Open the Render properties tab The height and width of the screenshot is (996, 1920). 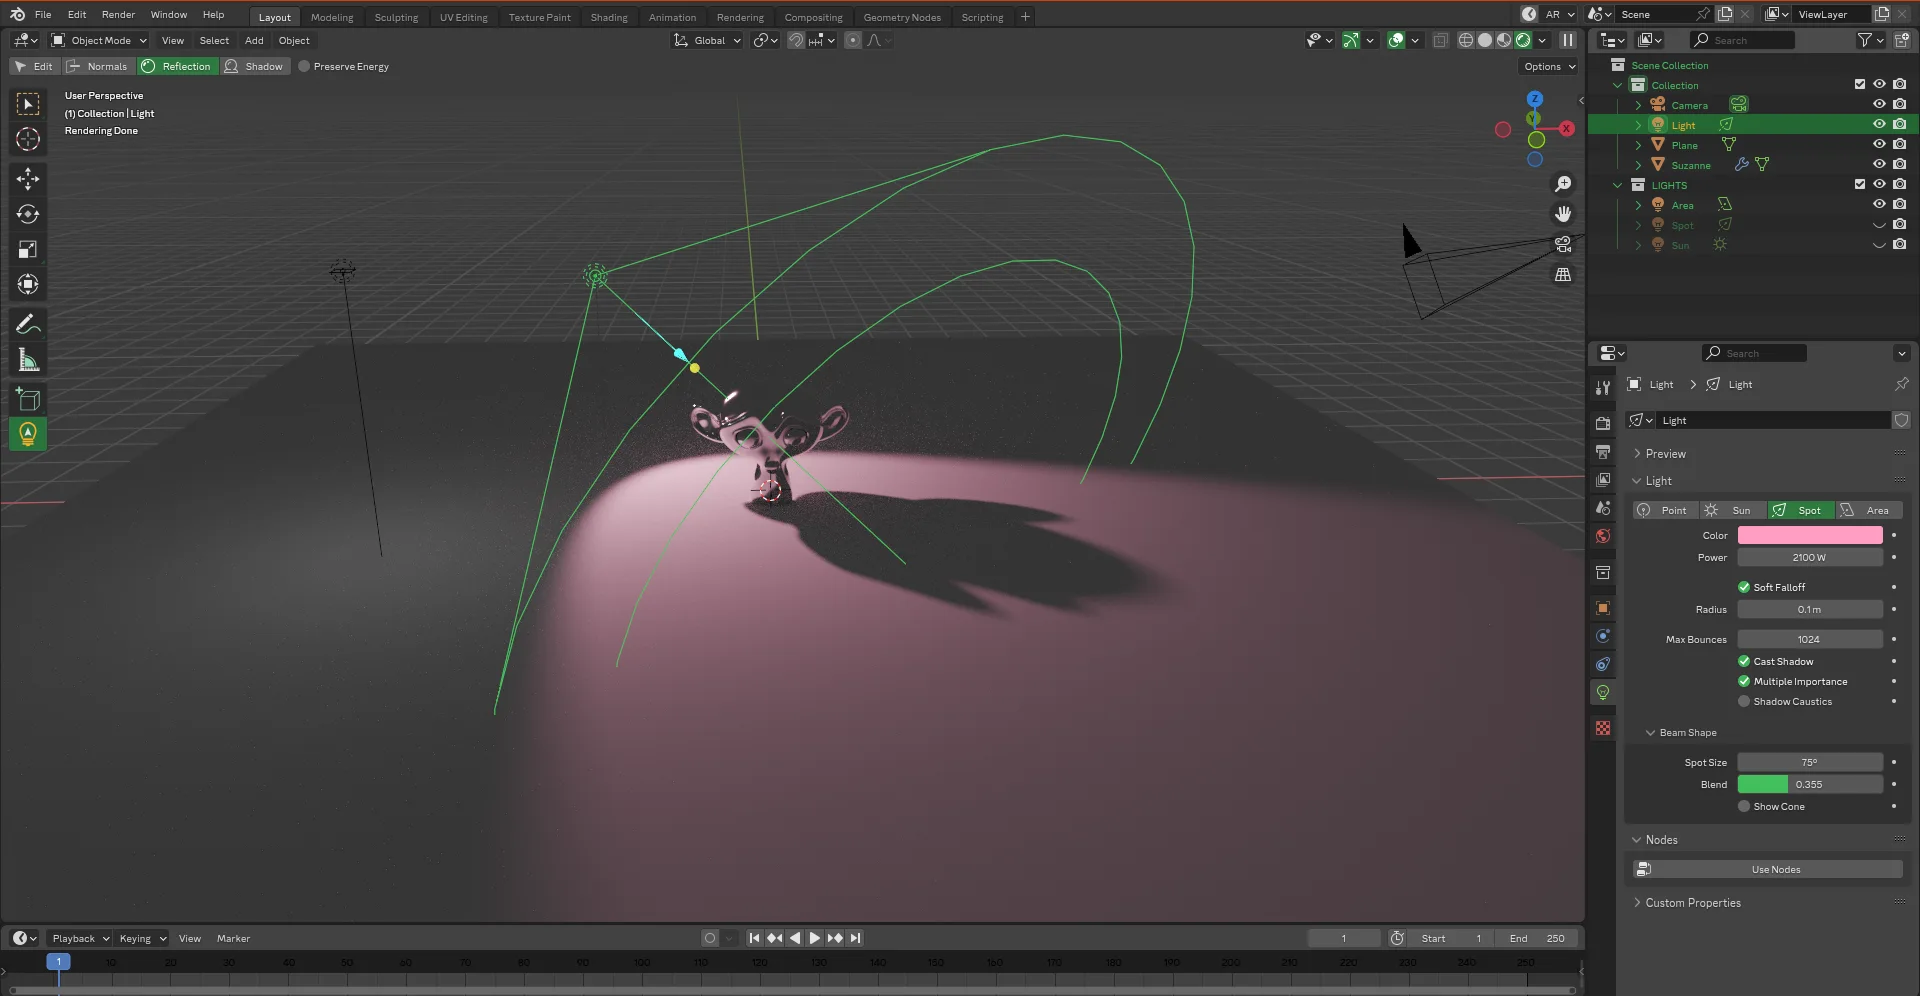(1603, 424)
